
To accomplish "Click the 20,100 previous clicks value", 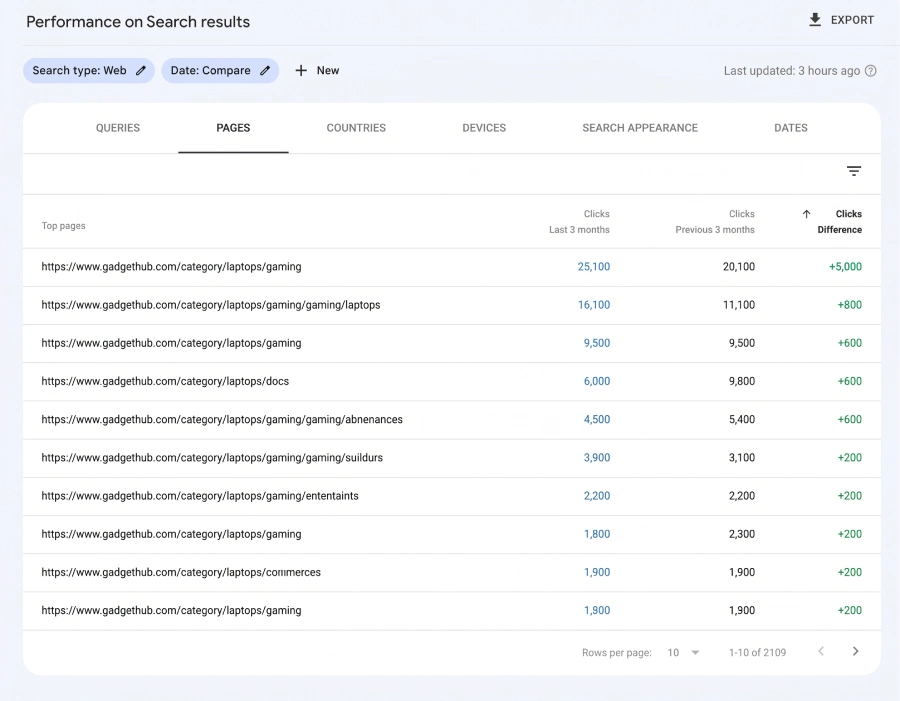I will coord(739,266).
